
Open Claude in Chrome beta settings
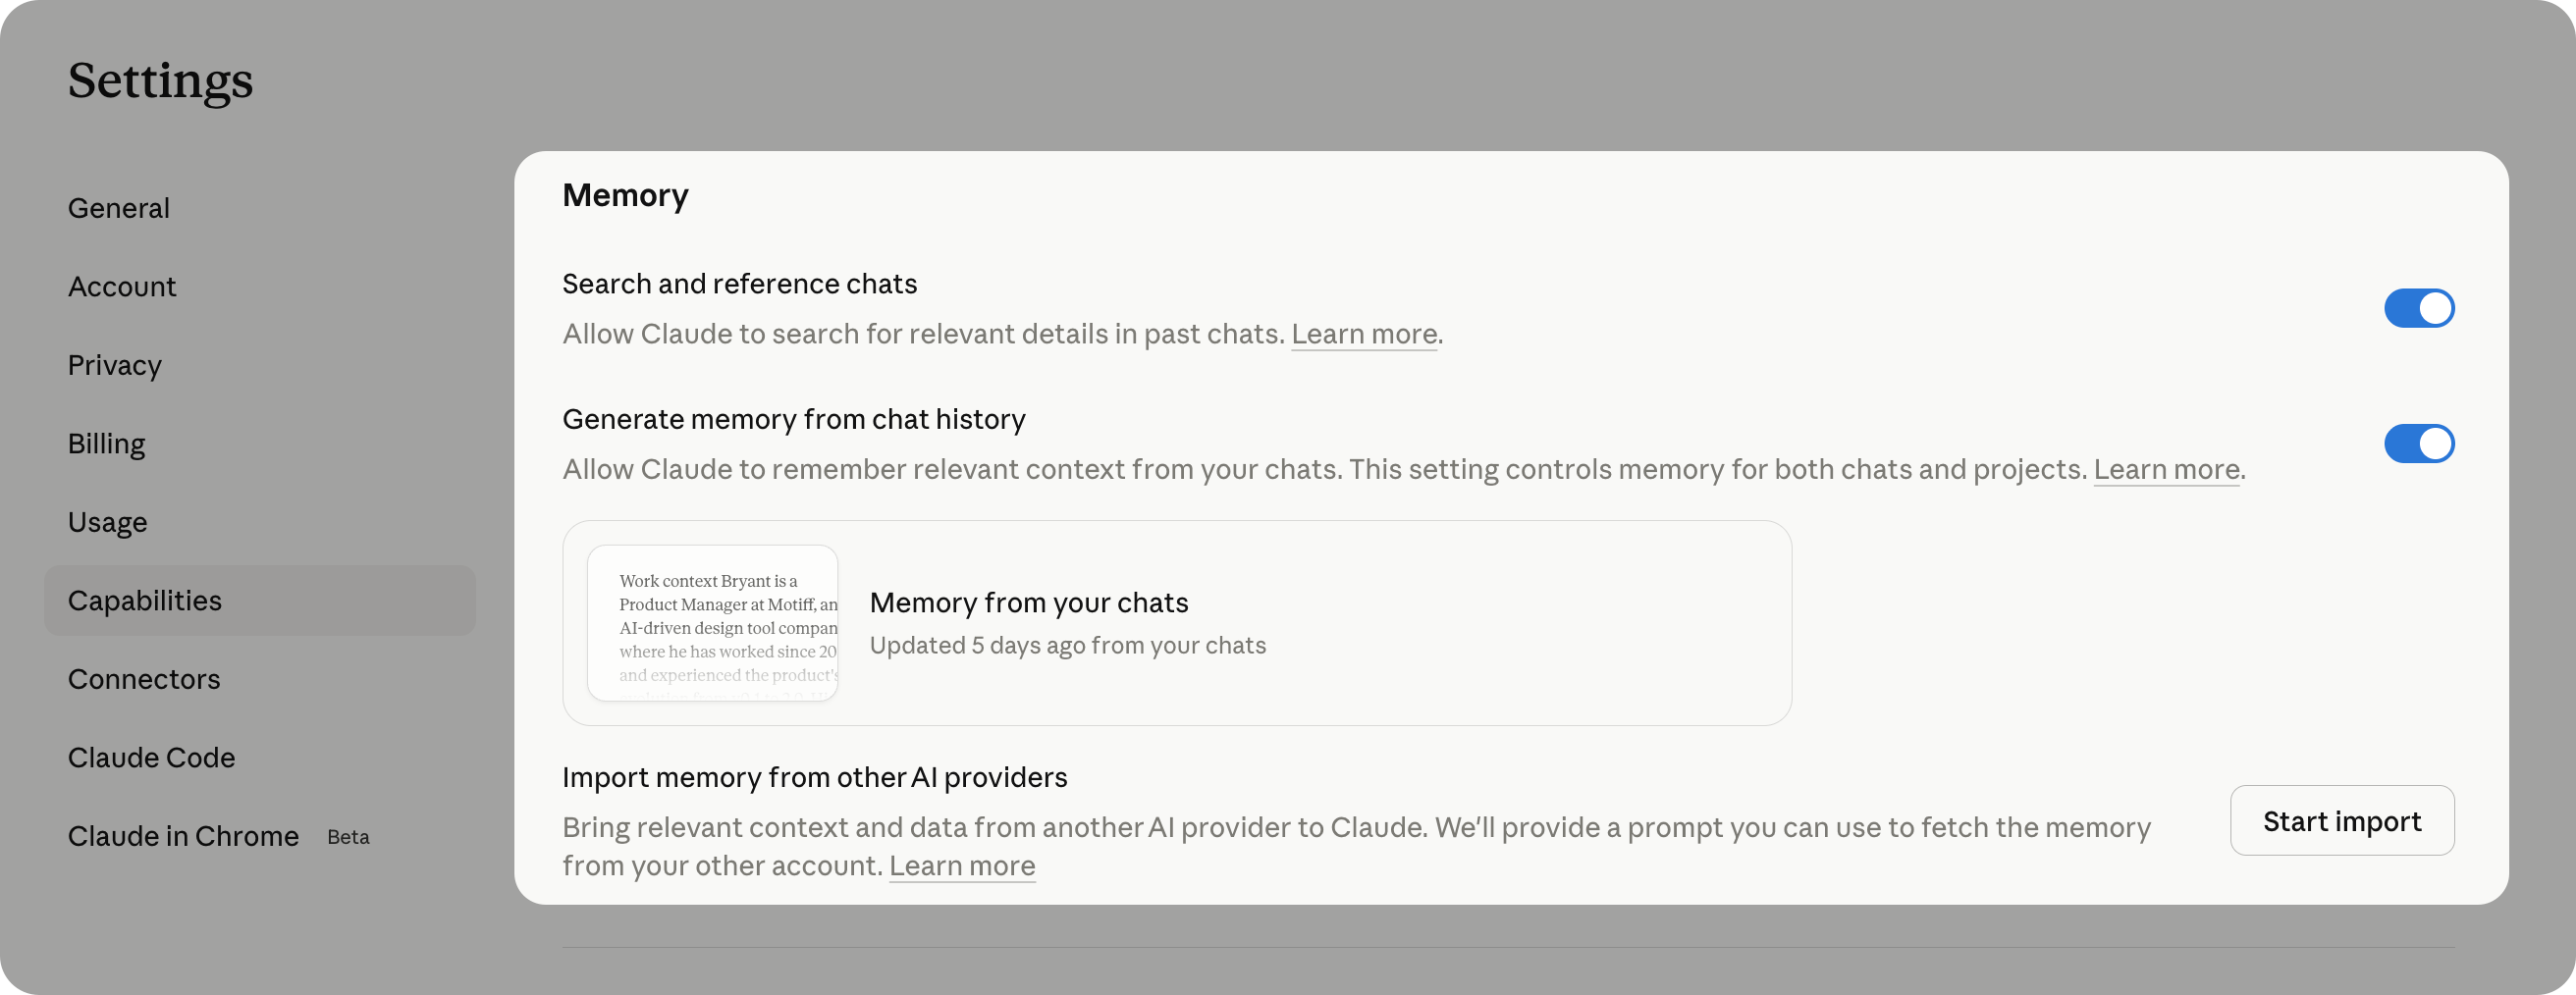pyautogui.click(x=183, y=836)
